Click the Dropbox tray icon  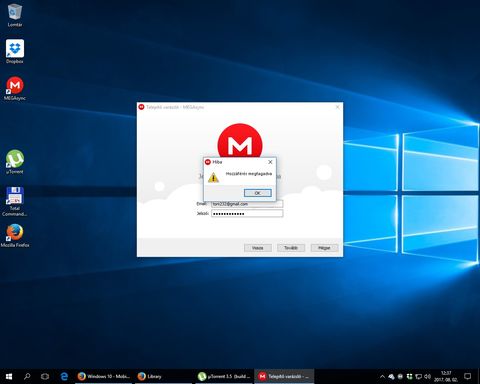tap(409, 377)
